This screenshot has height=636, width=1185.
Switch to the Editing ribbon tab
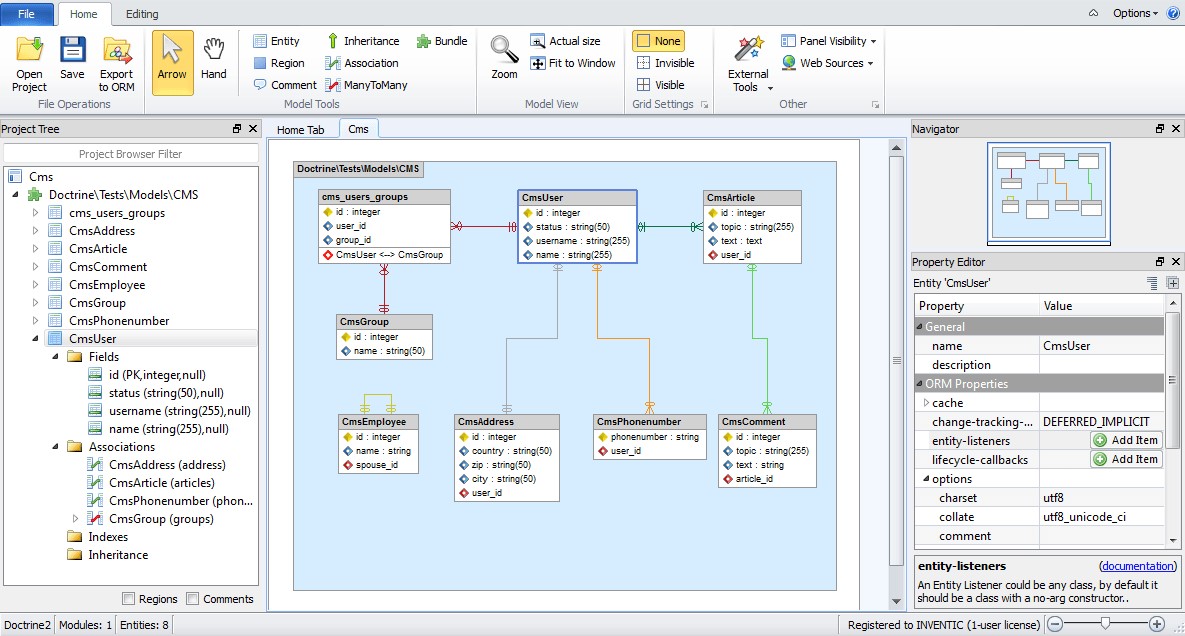[x=142, y=14]
